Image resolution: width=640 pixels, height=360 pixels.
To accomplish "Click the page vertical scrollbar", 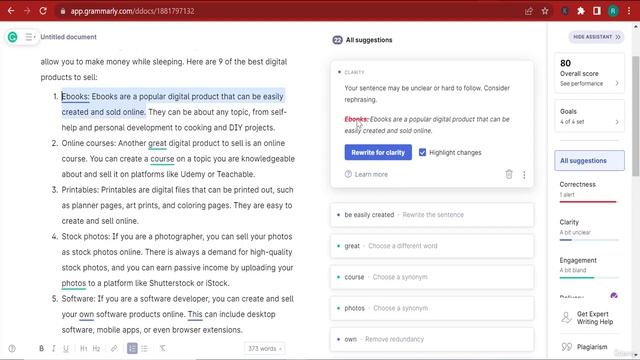I will pyautogui.click(x=636, y=116).
